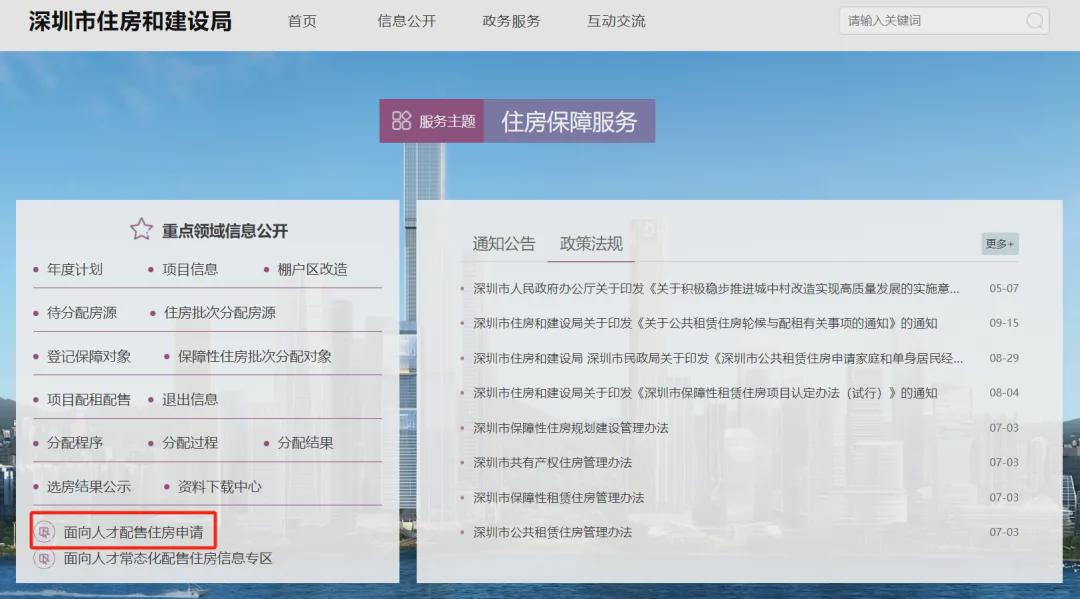Open the 民政局 公共租赁住房申请家庭 notice
Image resolution: width=1080 pixels, height=599 pixels.
click(x=718, y=358)
